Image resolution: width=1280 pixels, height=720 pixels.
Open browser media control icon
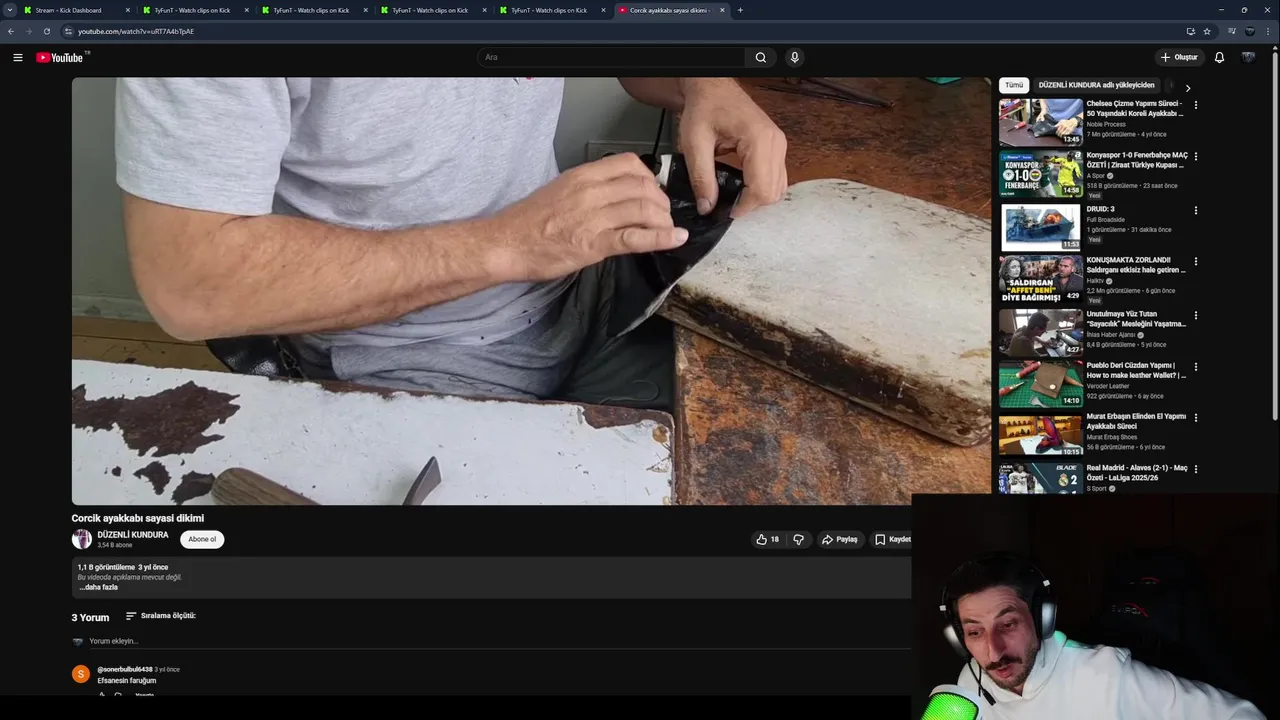click(x=1232, y=31)
